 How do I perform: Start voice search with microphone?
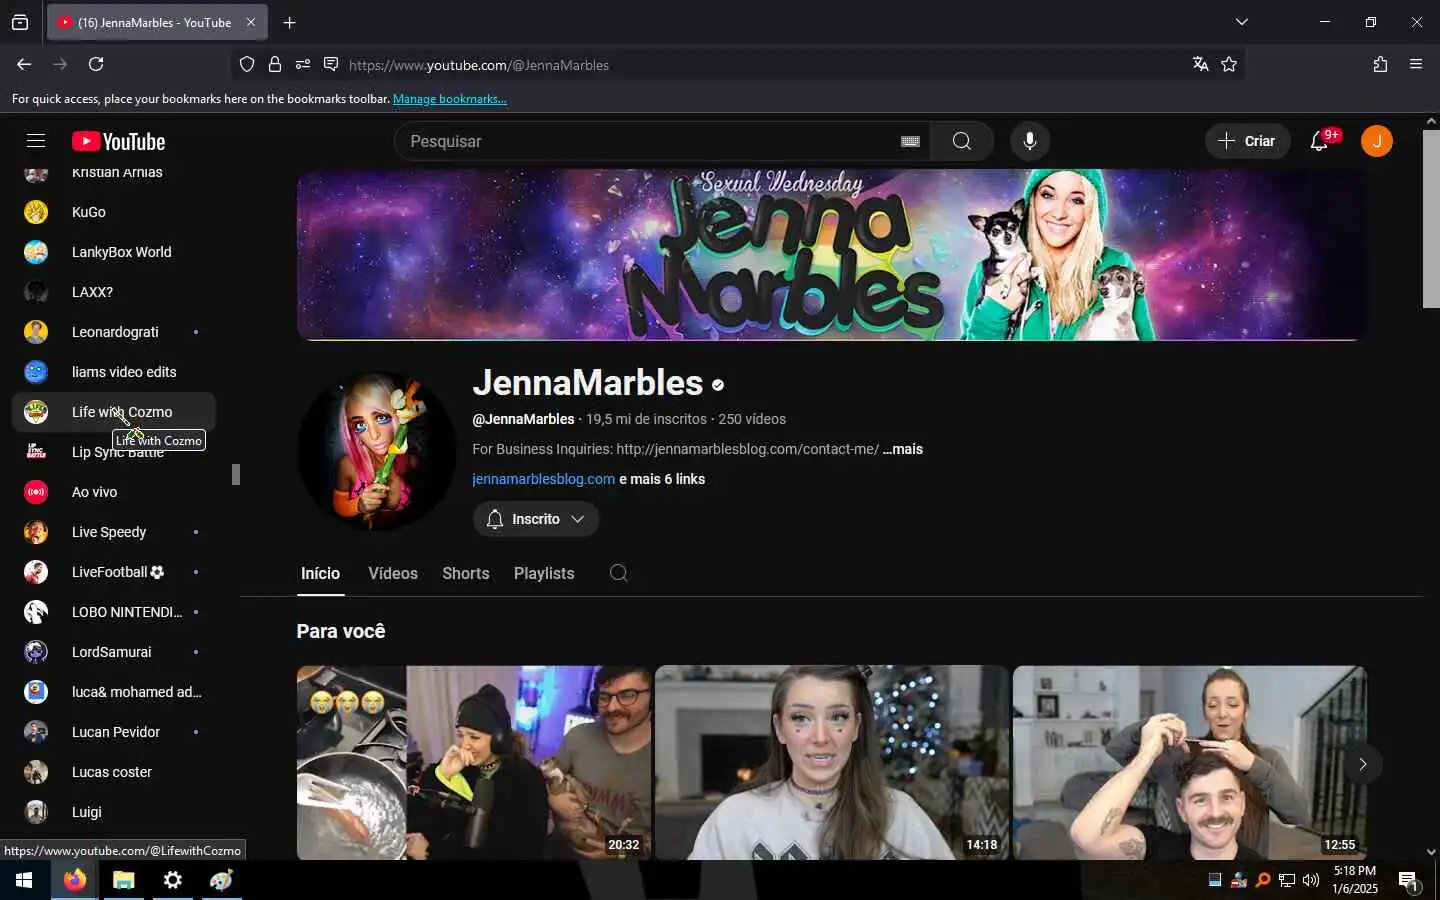click(x=1030, y=141)
